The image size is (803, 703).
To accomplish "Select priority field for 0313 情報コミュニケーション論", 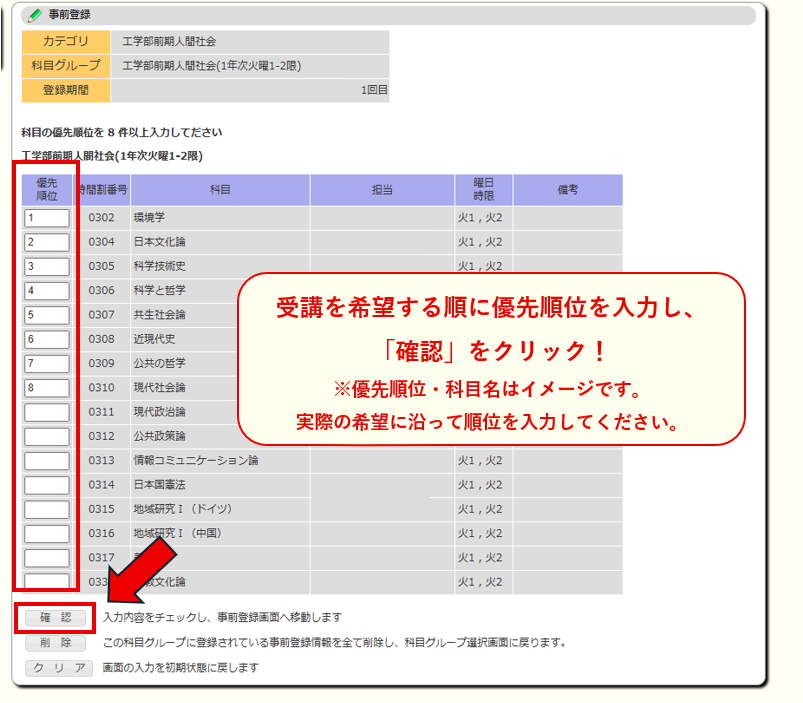I will (47, 461).
